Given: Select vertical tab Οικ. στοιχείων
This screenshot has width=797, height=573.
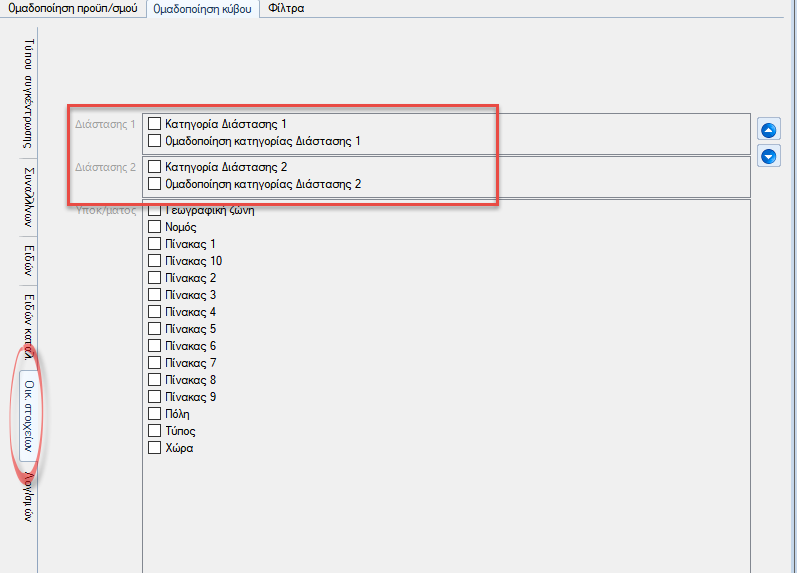Looking at the screenshot, I should (x=29, y=416).
